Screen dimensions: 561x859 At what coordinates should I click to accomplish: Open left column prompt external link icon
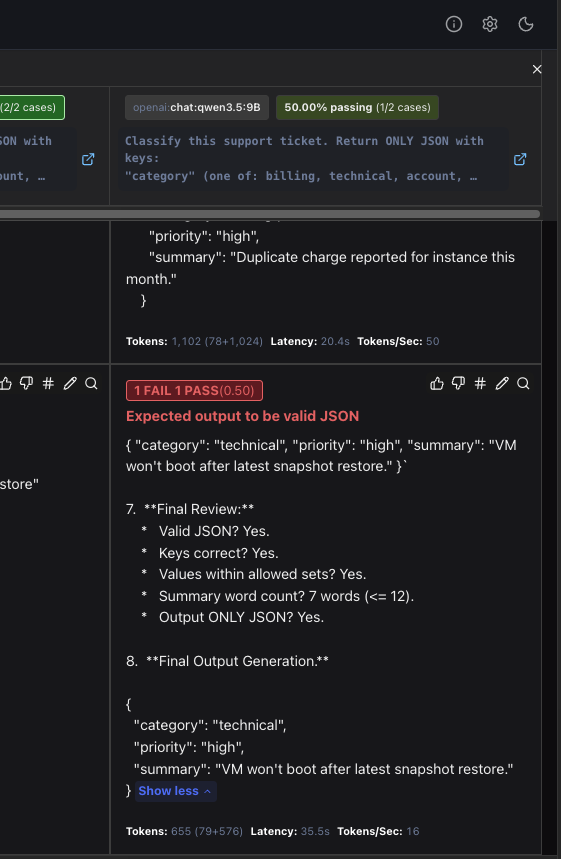coord(88,159)
